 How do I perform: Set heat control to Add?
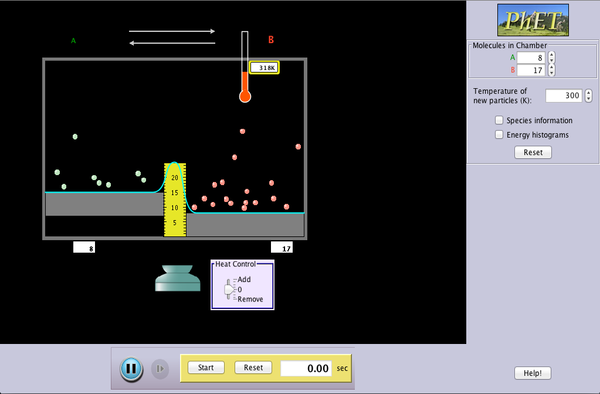(x=244, y=279)
